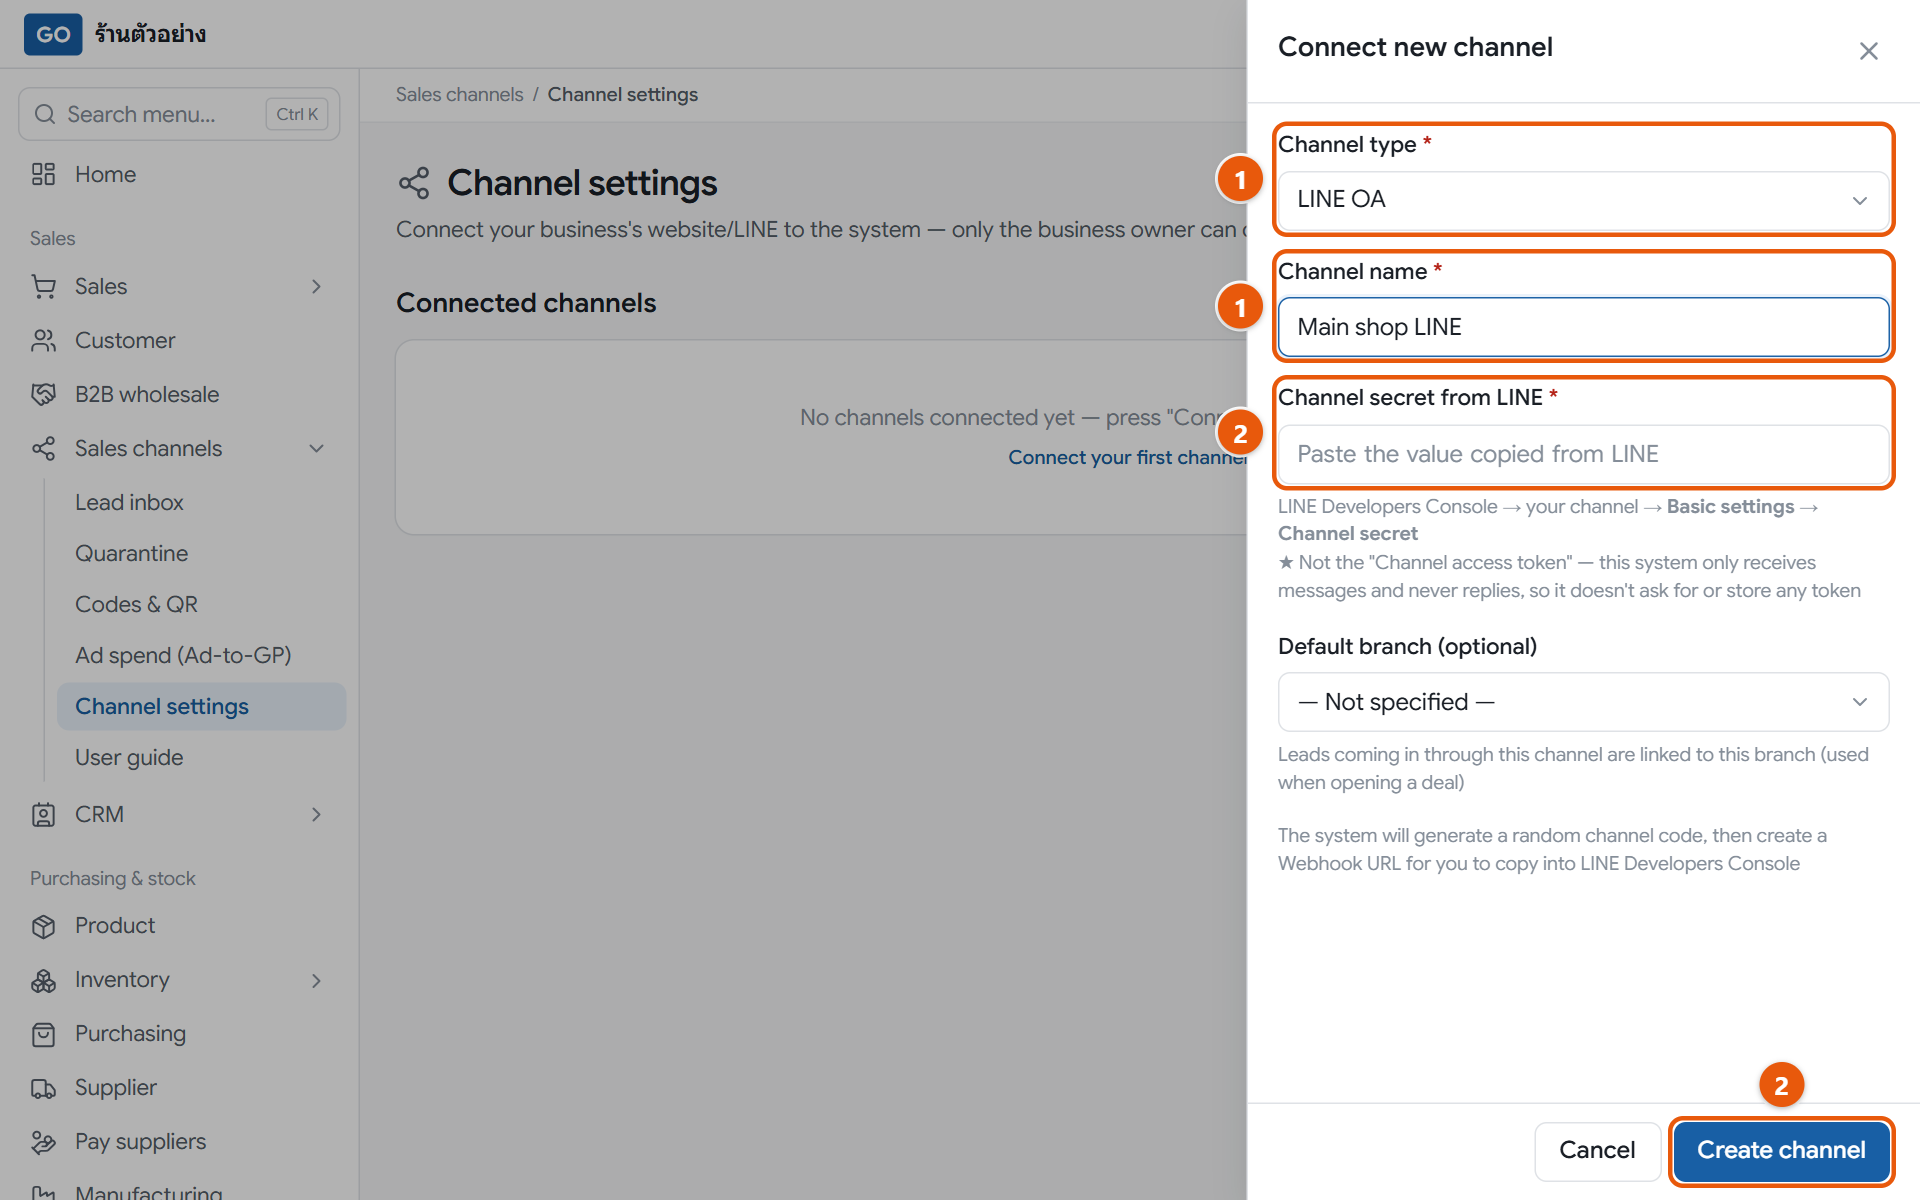
Task: Click the B2B wholesale handshake icon
Action: (43, 394)
